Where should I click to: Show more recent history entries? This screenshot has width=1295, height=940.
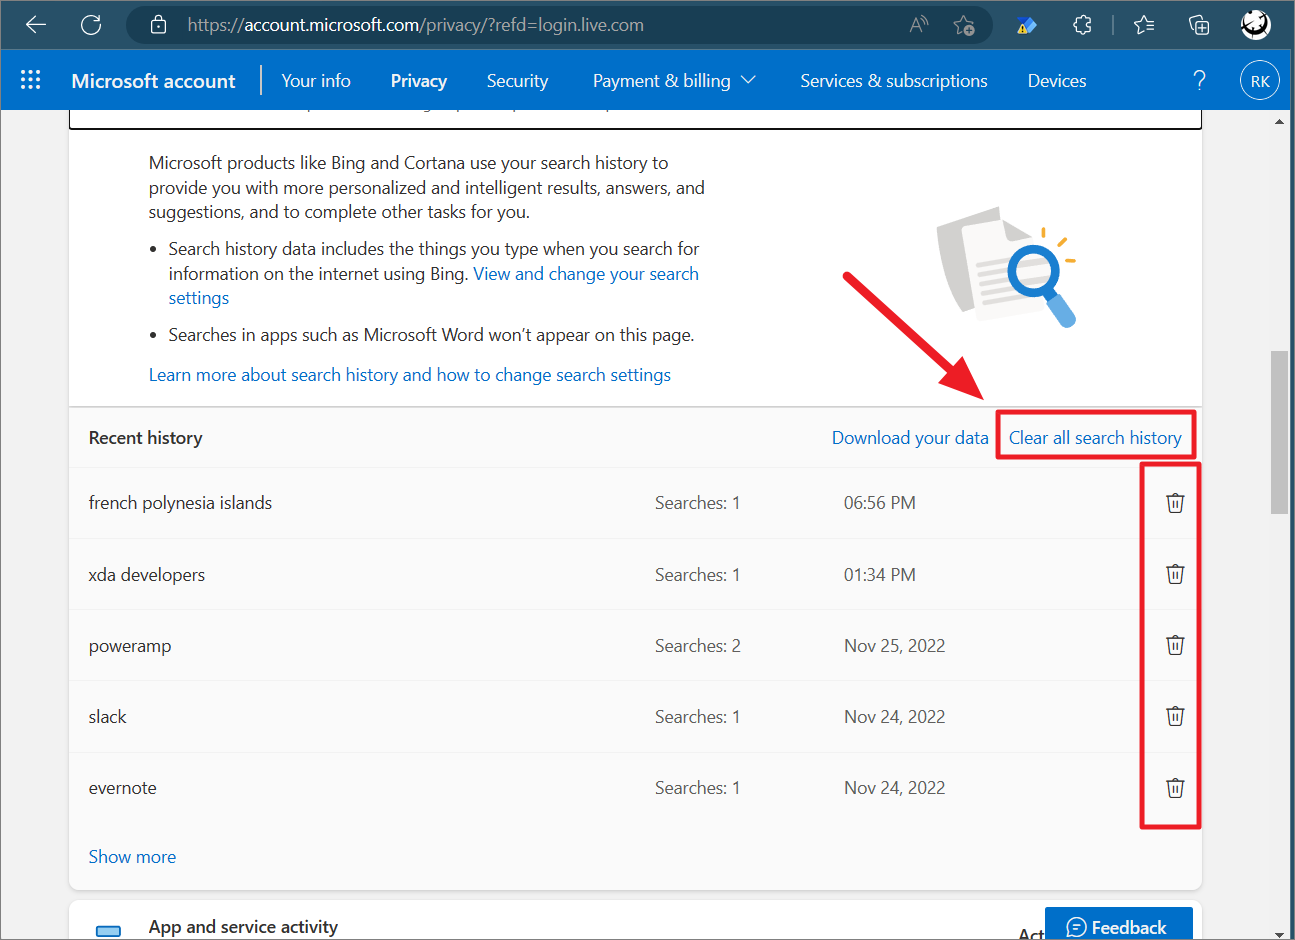coord(132,856)
